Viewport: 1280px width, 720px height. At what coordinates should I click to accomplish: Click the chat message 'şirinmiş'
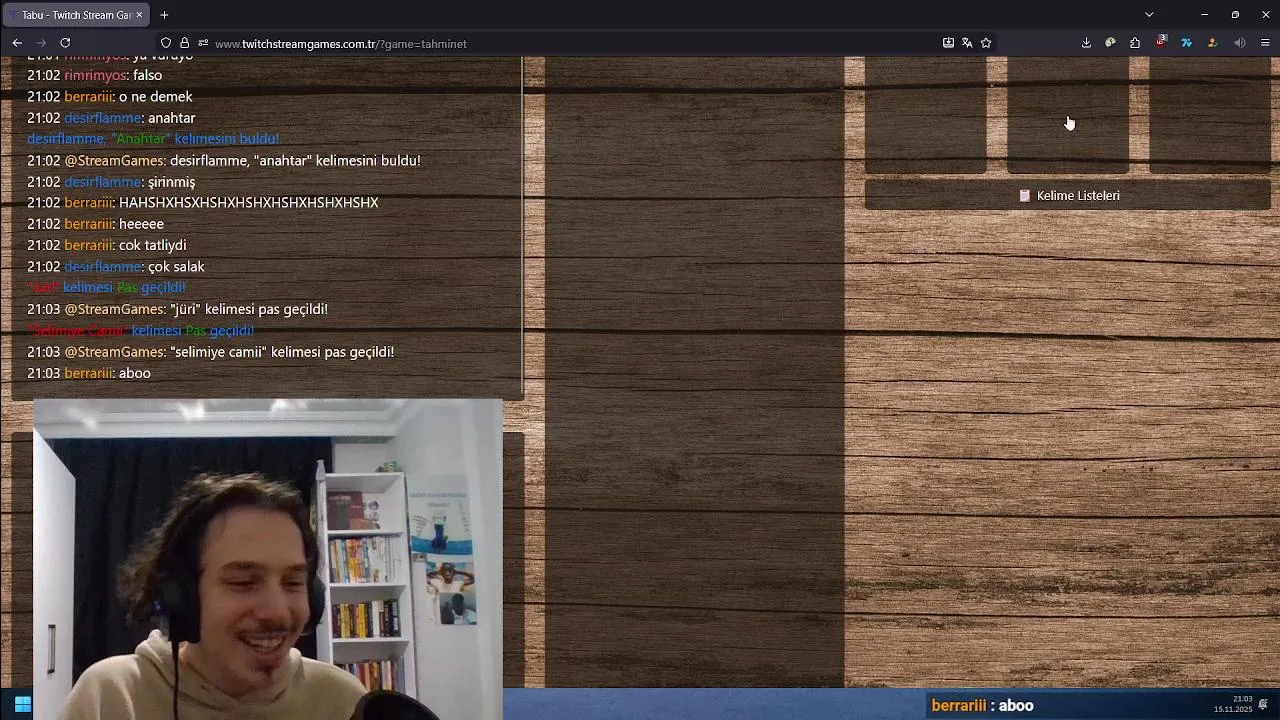[171, 182]
